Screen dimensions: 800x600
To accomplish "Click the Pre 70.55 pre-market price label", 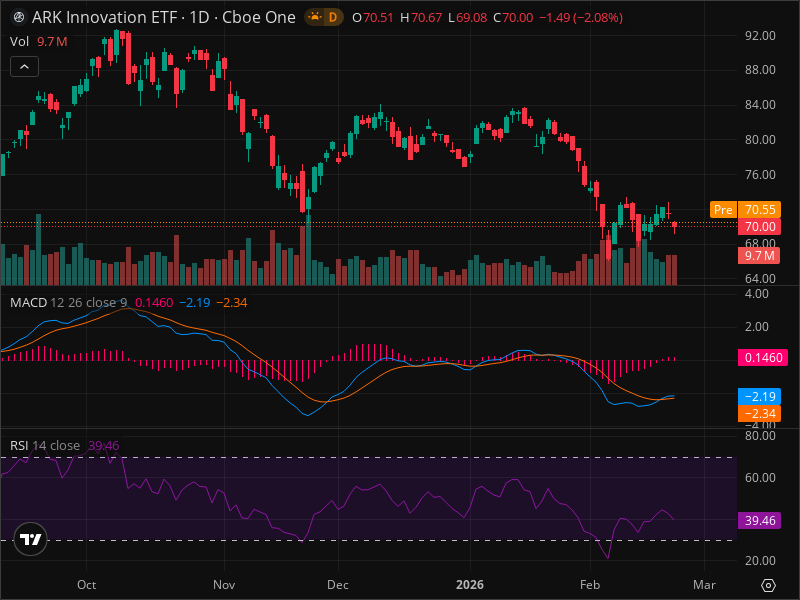I will (745, 210).
